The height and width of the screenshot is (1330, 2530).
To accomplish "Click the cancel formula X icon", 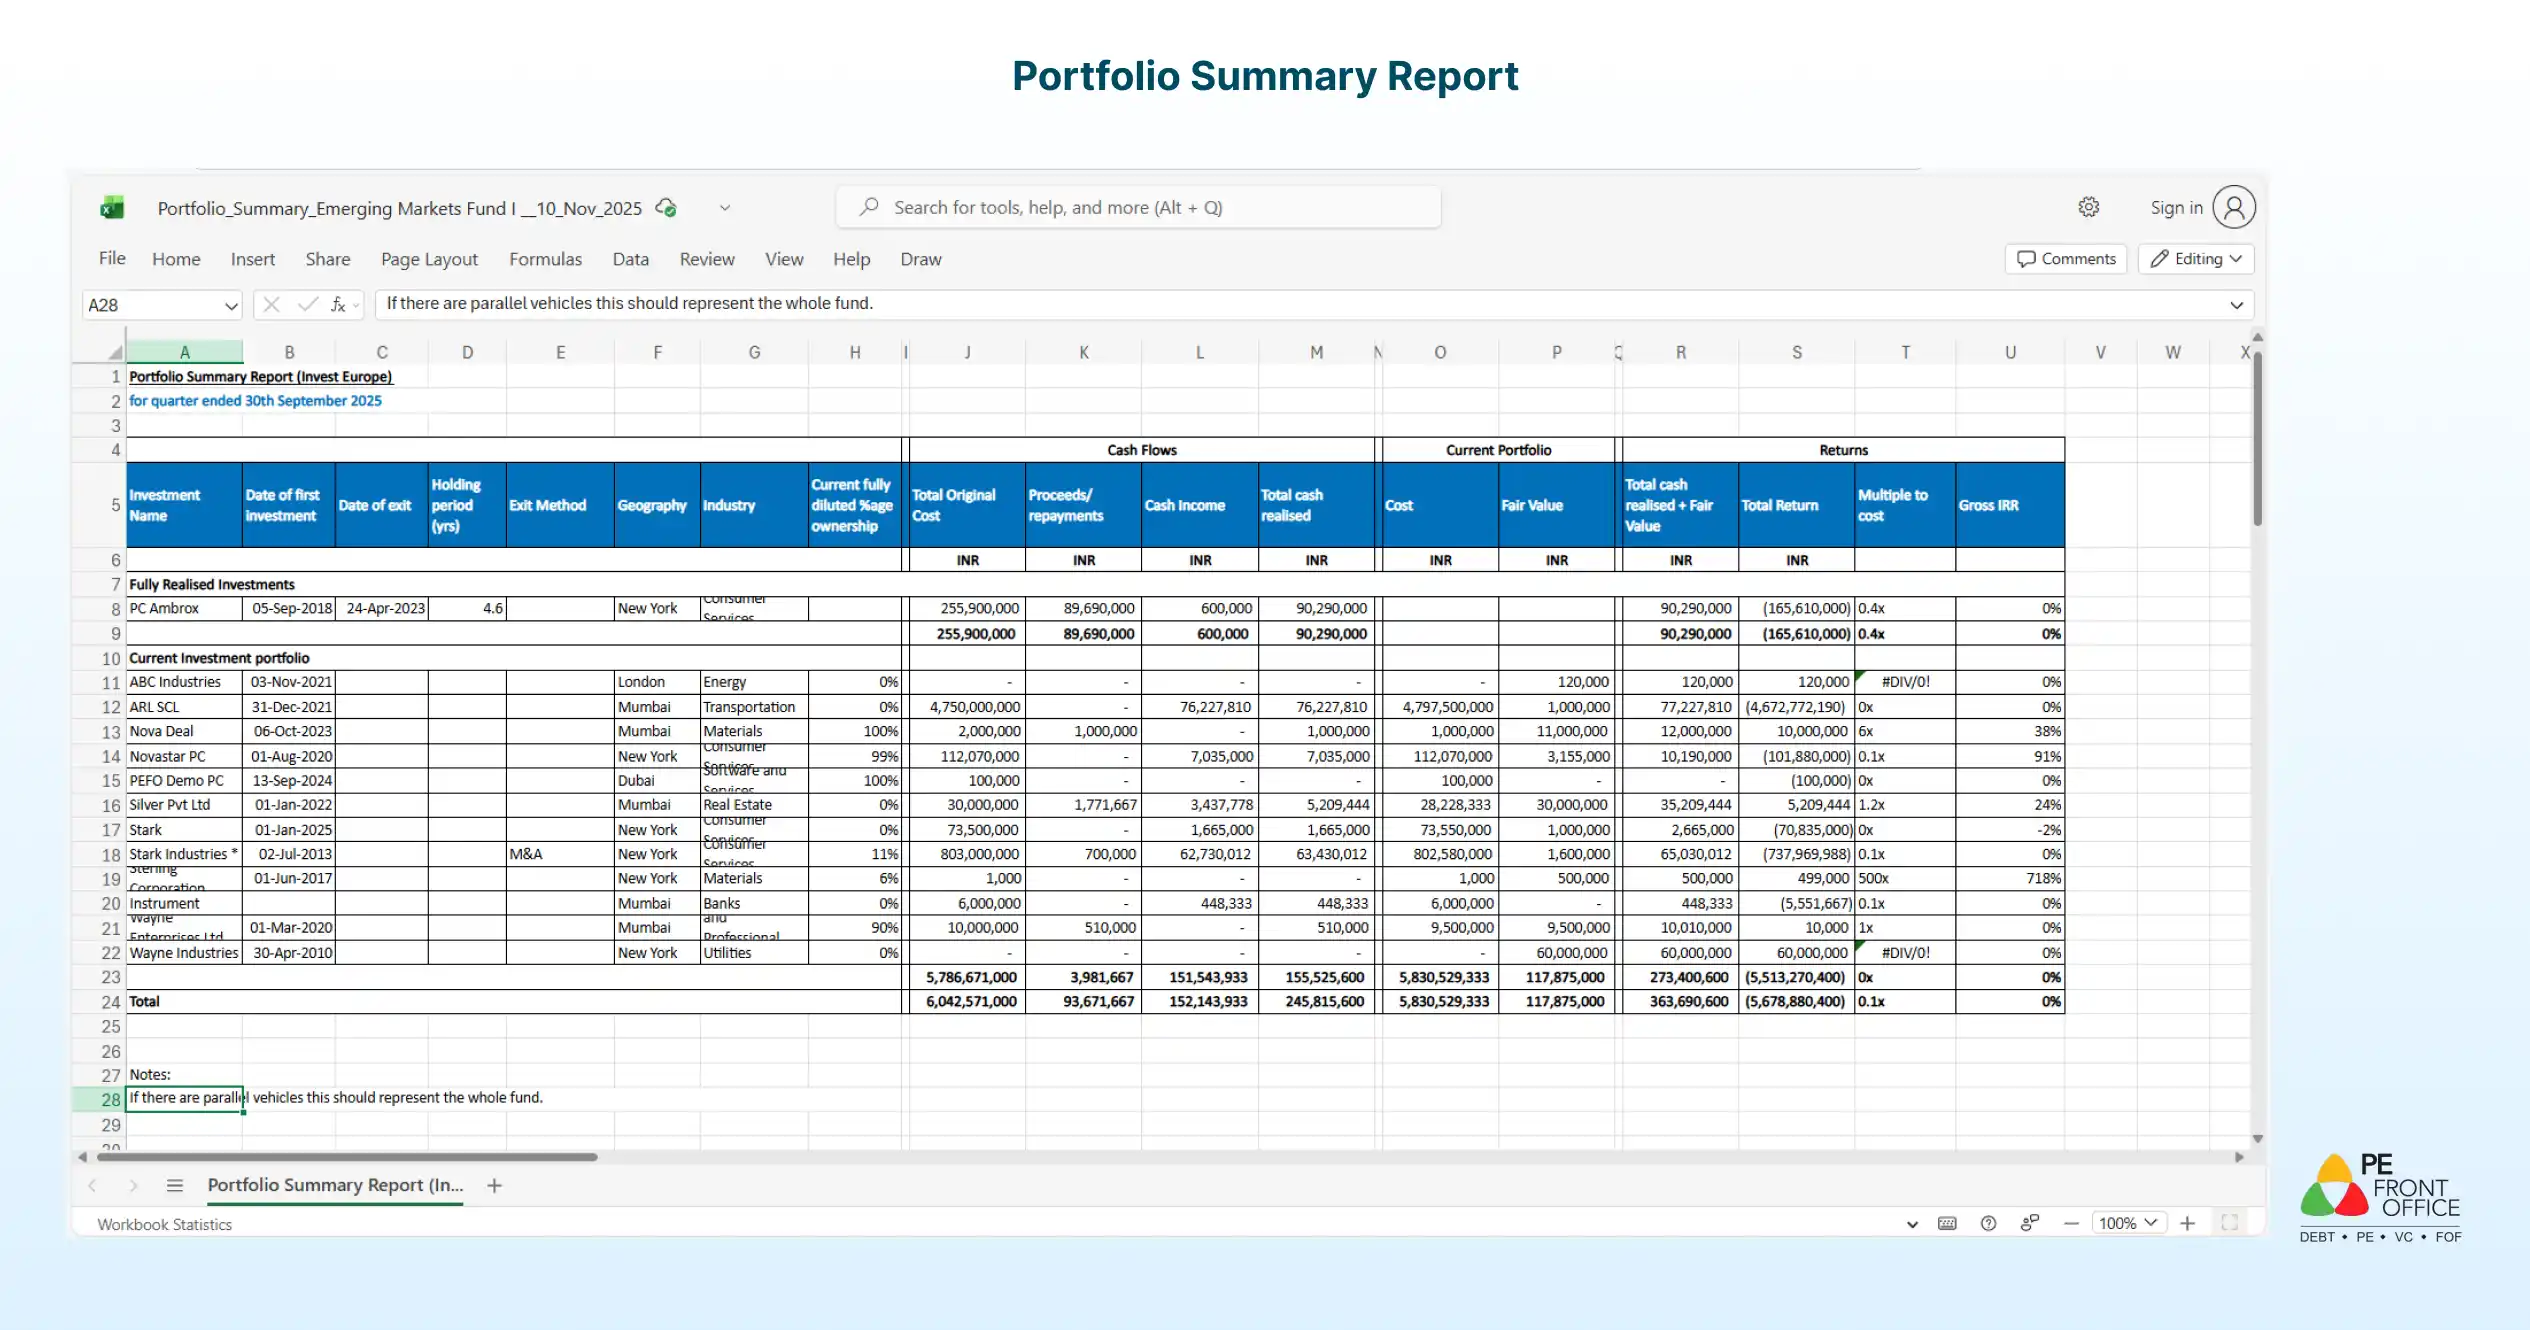I will [271, 304].
